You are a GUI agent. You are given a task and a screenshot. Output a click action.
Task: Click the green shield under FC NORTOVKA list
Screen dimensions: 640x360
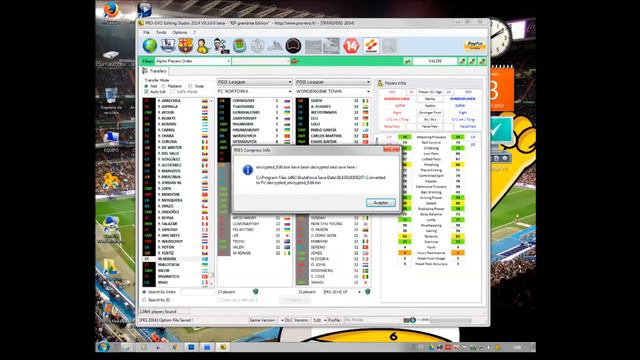click(x=256, y=291)
